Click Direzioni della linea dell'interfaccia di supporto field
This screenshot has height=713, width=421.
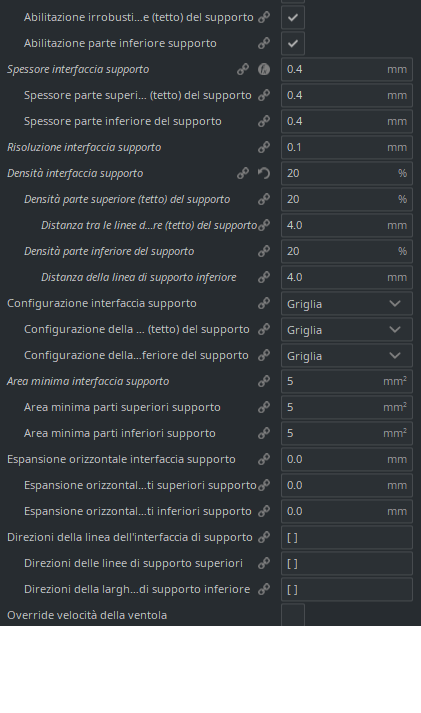[347, 537]
